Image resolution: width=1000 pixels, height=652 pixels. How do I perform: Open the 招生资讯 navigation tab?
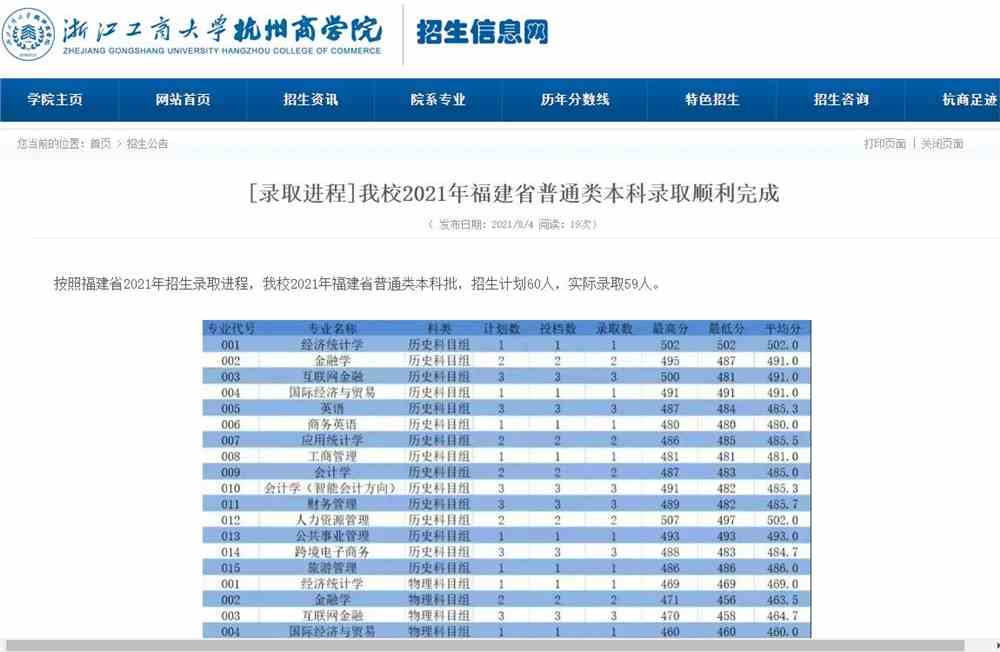coord(311,100)
